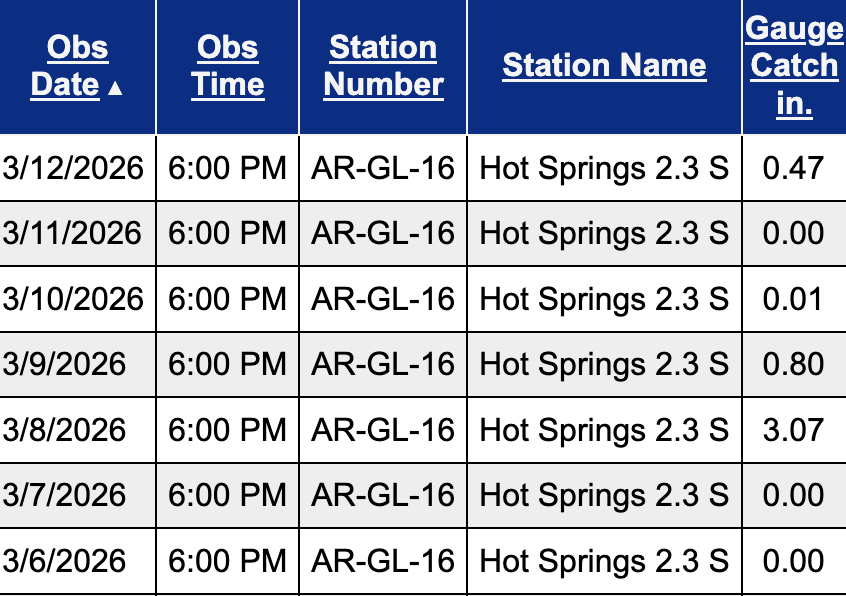Screen dimensions: 846x596
Task: Click the 0.80 gauge catch value
Action: click(793, 364)
